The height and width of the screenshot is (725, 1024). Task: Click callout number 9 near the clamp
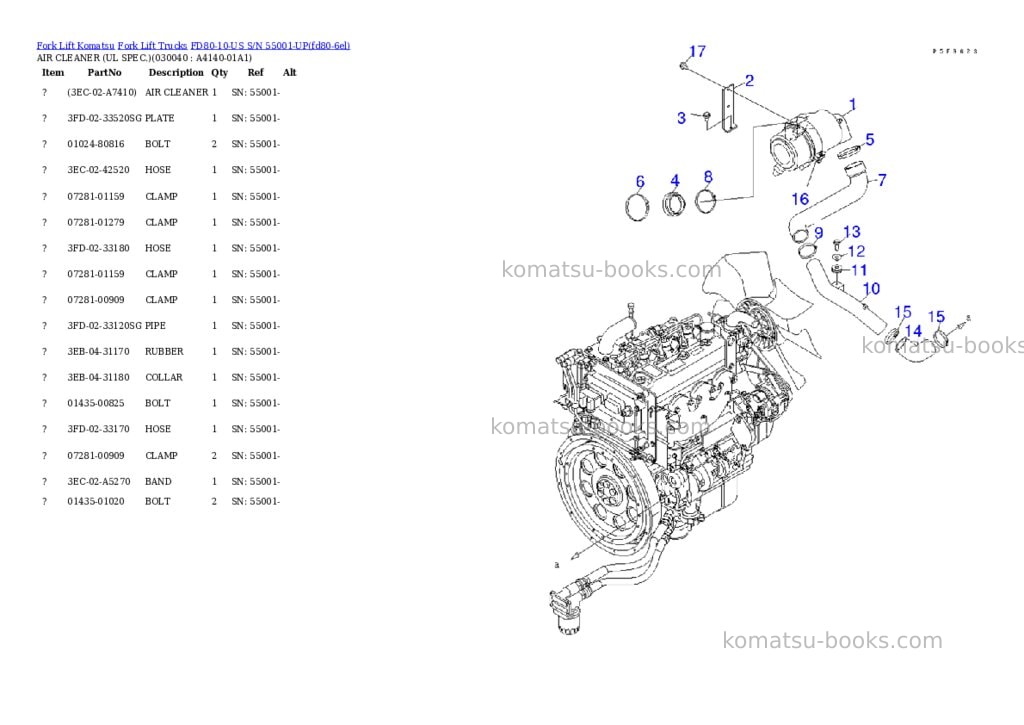tap(819, 233)
